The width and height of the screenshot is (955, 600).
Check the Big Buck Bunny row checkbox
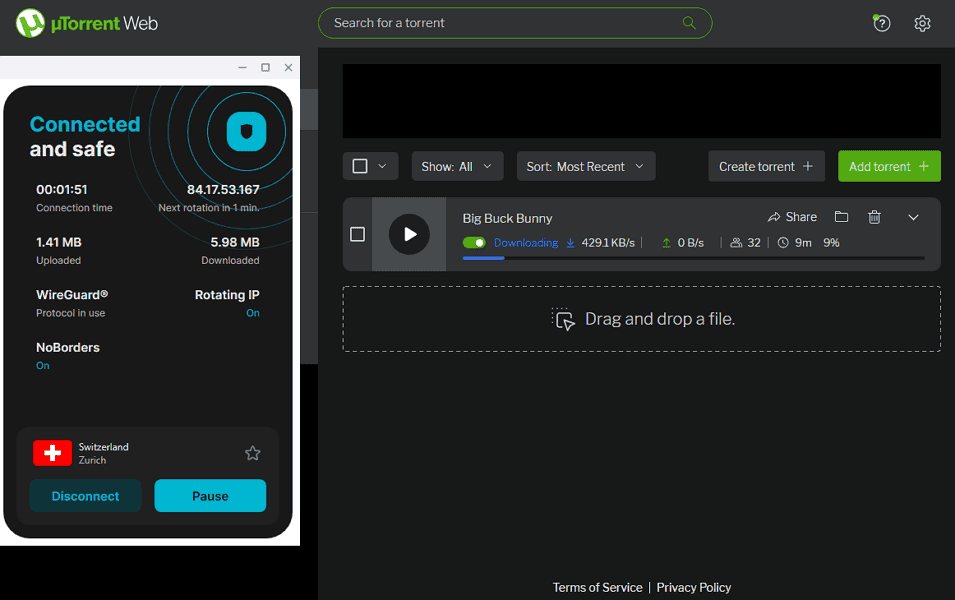pos(358,234)
